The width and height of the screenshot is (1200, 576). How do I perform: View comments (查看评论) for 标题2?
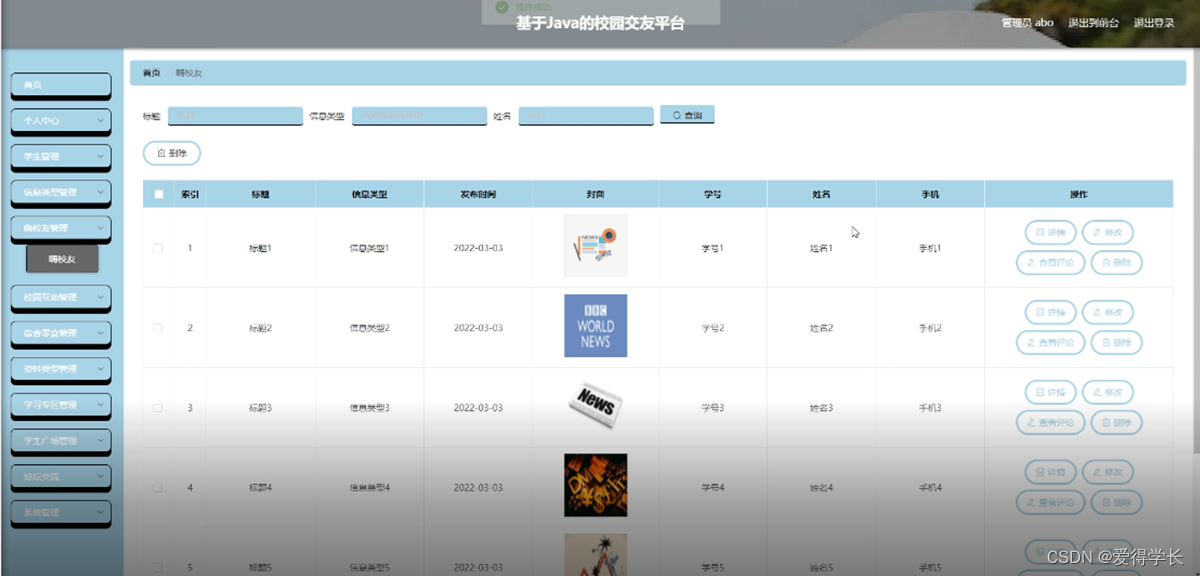click(x=1050, y=343)
